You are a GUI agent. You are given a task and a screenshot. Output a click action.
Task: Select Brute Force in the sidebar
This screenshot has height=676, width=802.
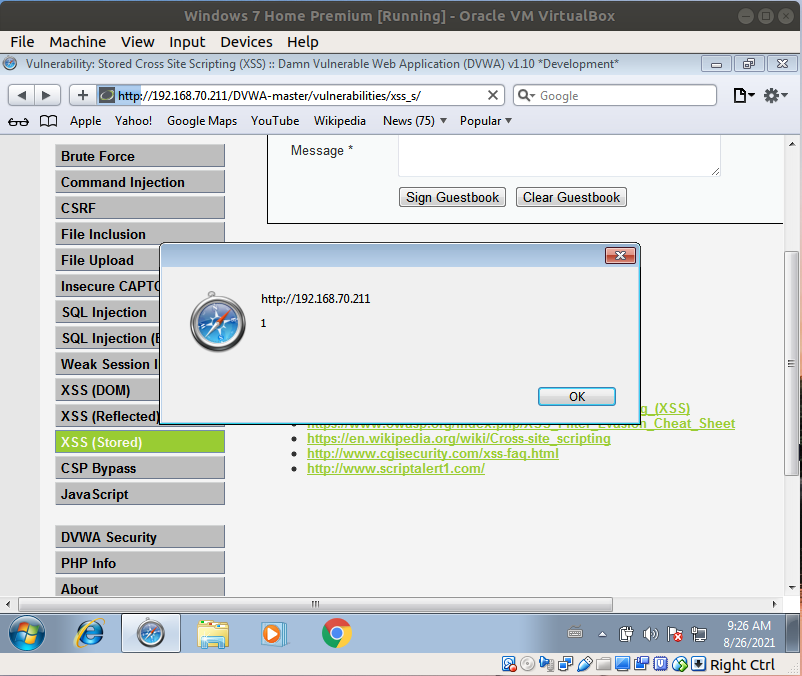tap(140, 156)
